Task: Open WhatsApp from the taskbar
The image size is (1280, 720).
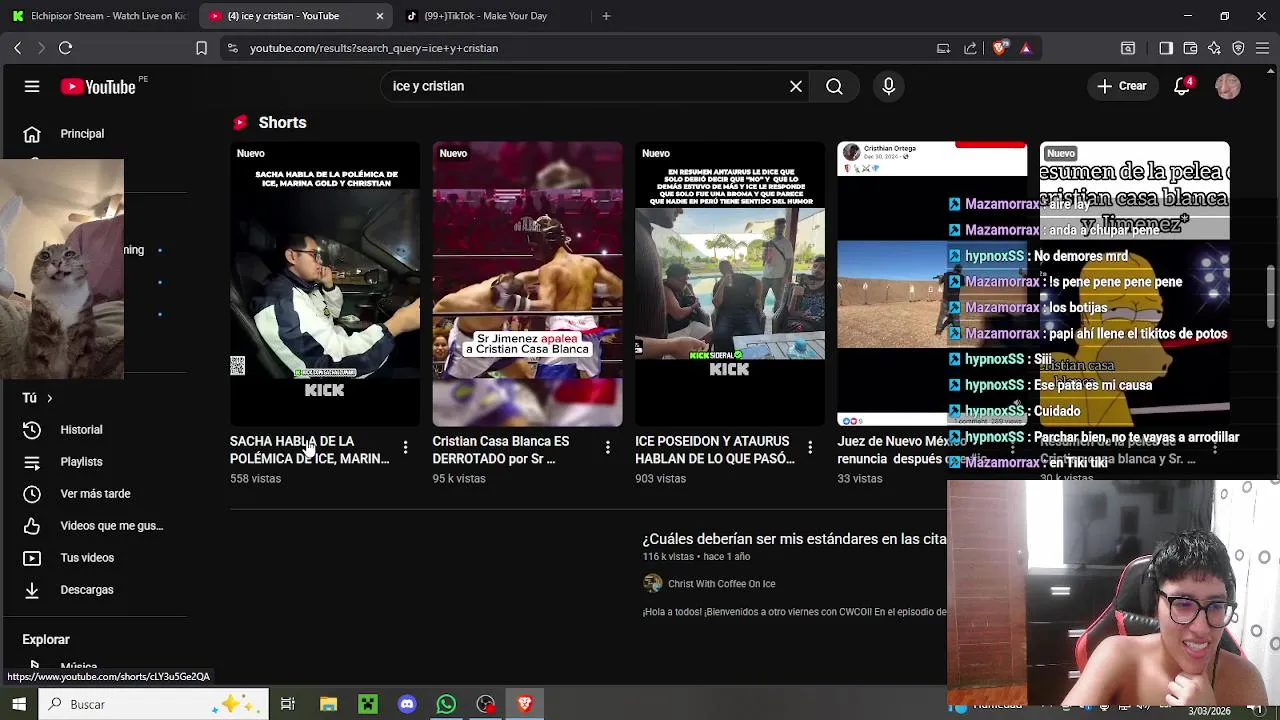Action: 446,704
